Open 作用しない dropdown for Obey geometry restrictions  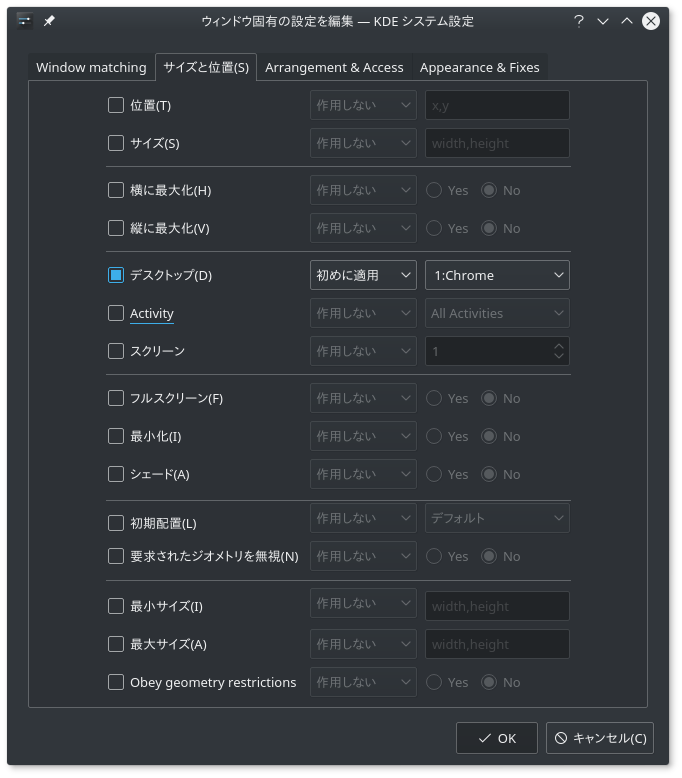pos(363,682)
